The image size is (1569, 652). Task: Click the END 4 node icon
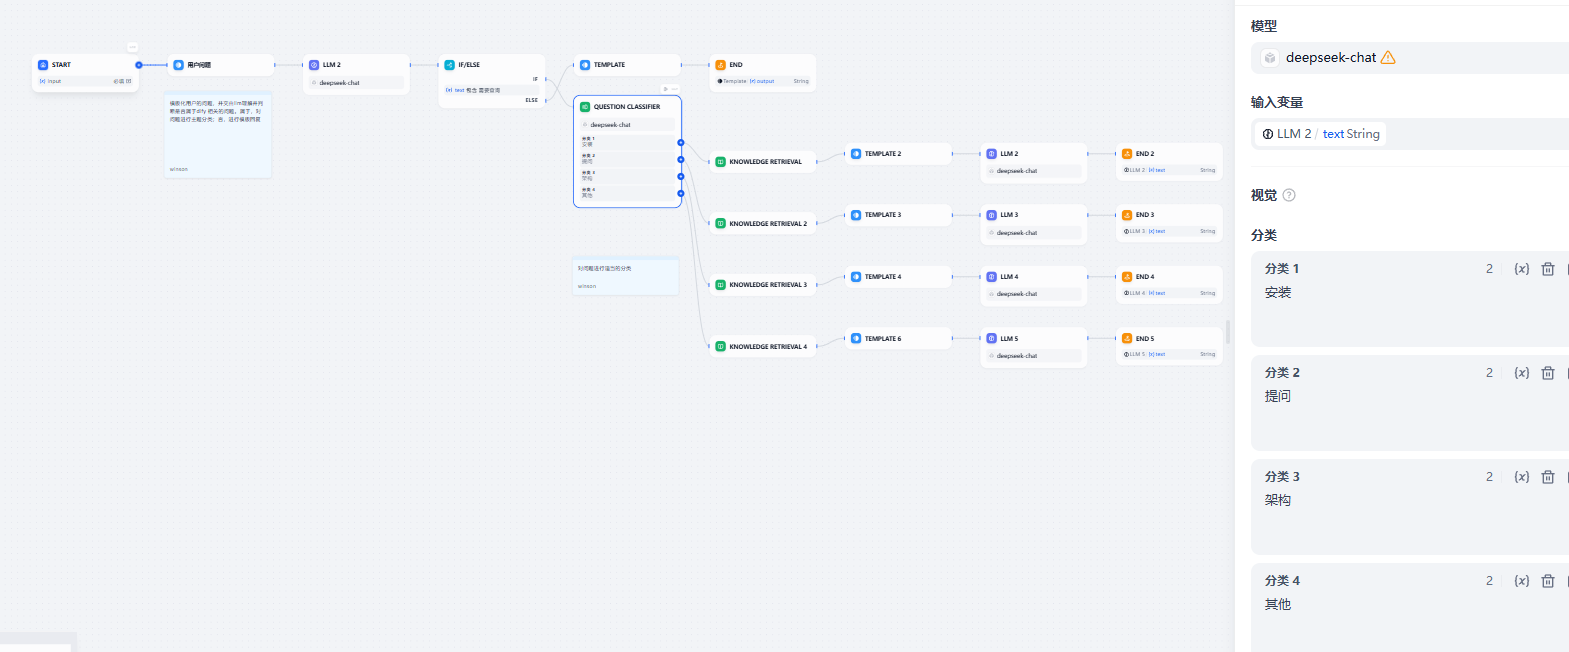click(1127, 277)
